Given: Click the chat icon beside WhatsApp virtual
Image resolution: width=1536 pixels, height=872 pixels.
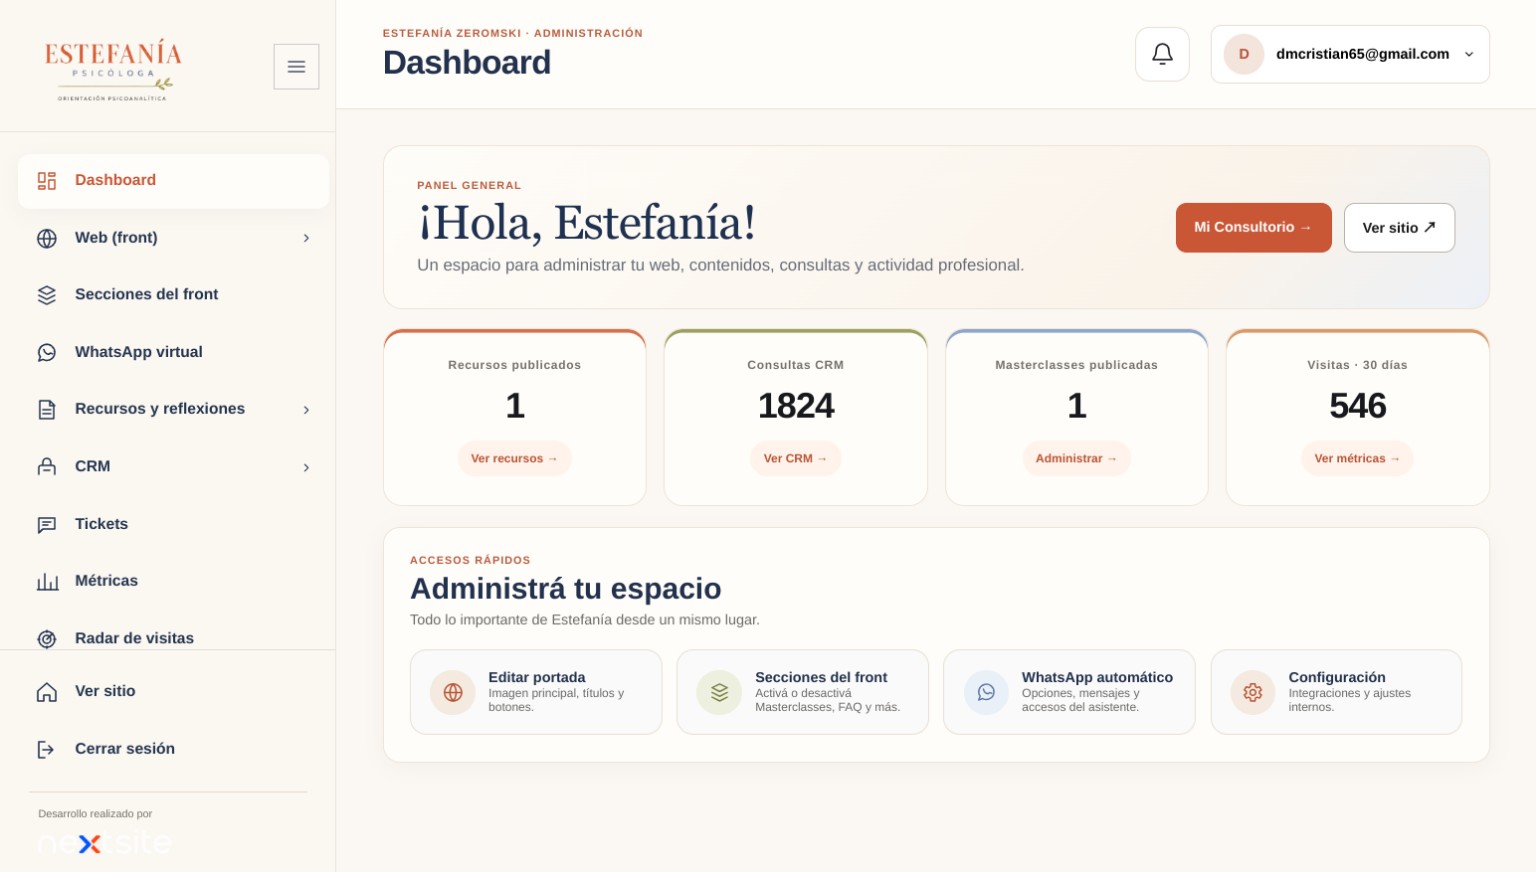Looking at the screenshot, I should [47, 352].
